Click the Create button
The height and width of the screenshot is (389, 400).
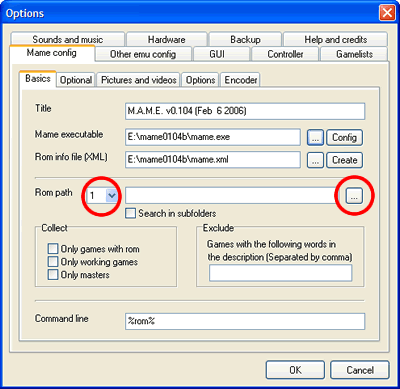[x=344, y=160]
